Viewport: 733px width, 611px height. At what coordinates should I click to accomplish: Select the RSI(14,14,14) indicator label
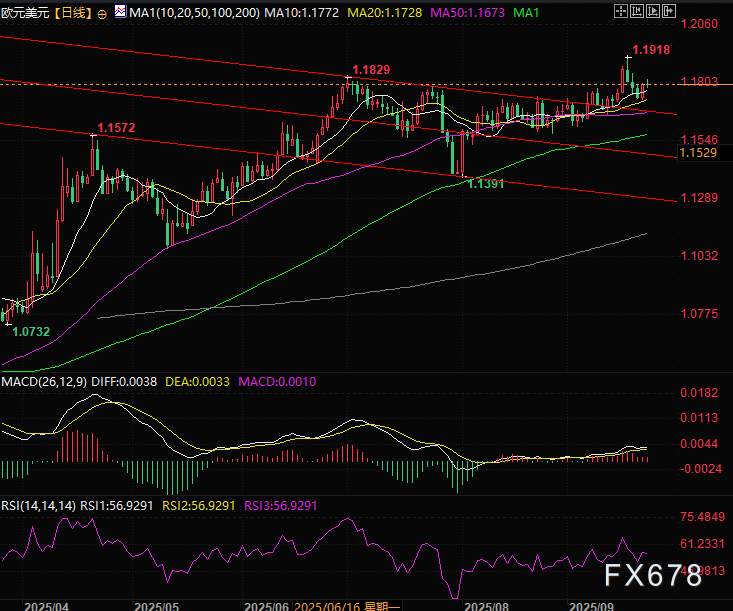click(x=39, y=506)
